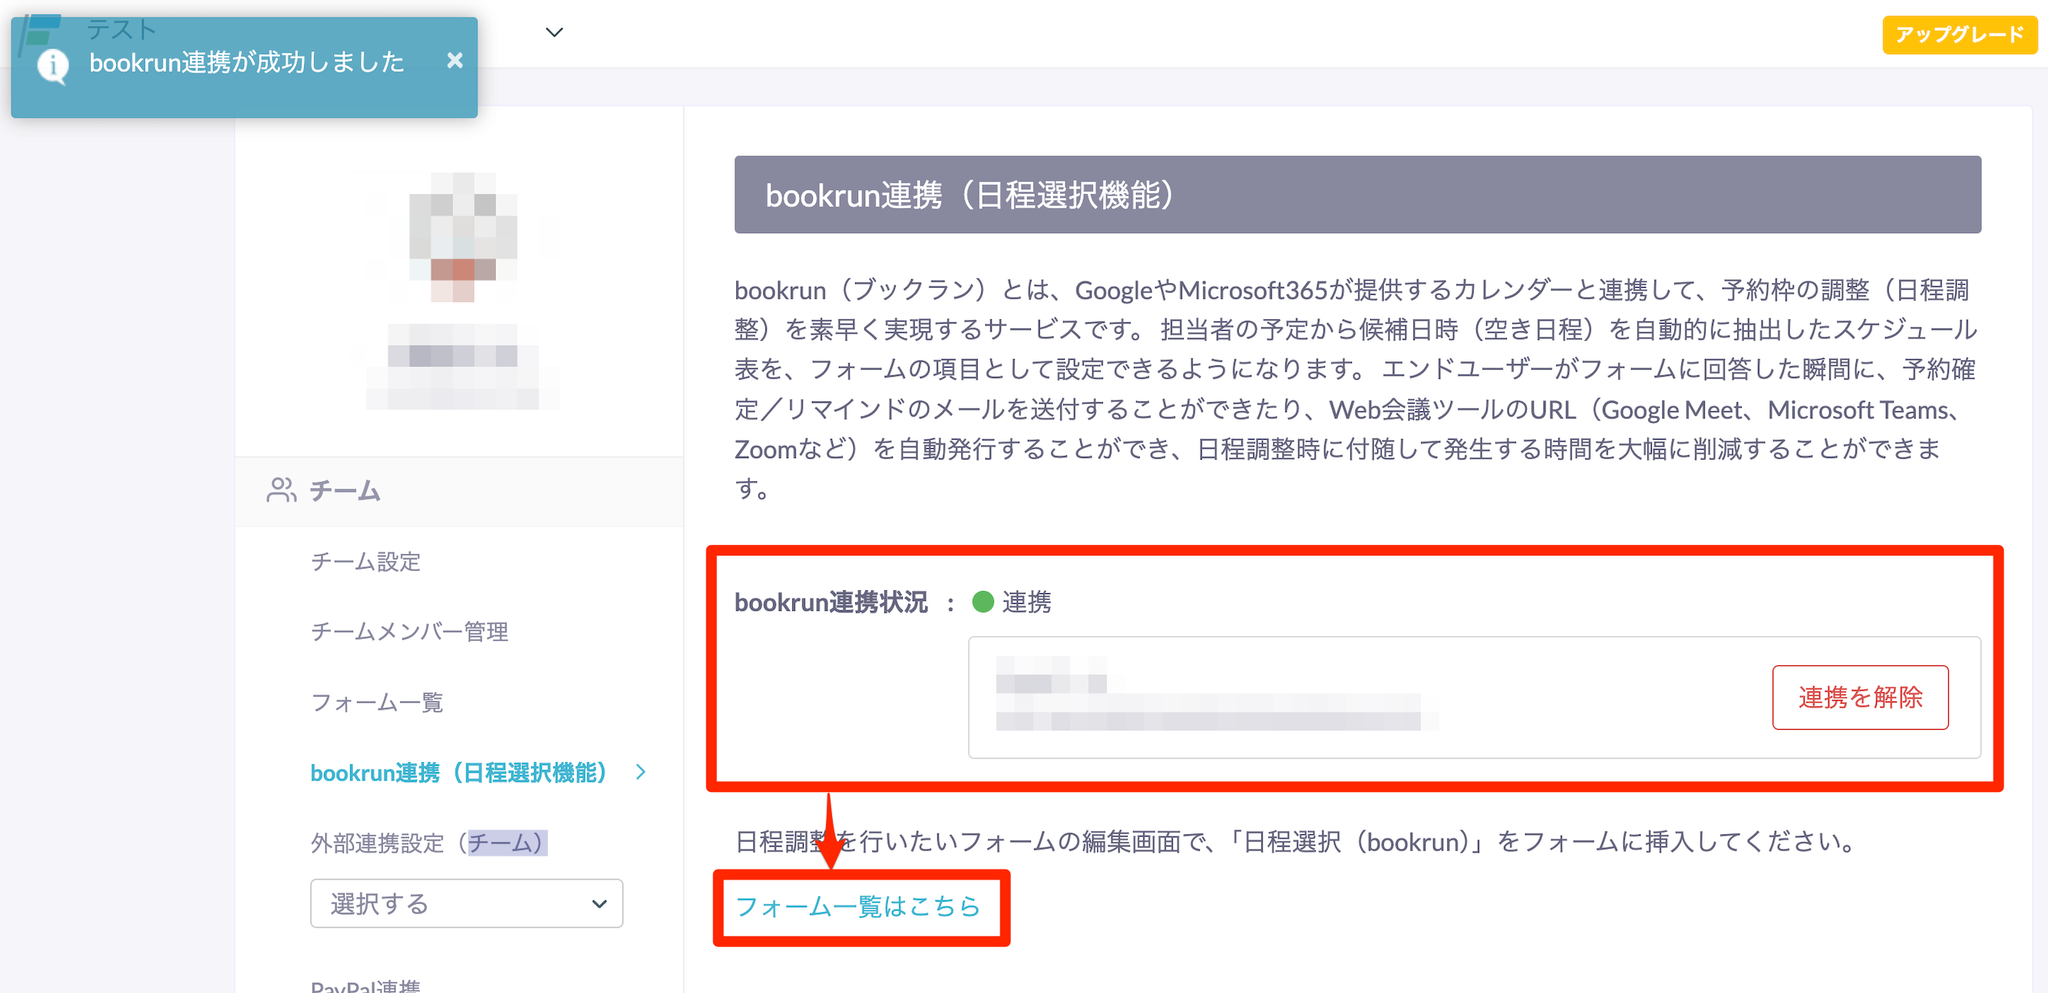Open チーム設定 in the sidebar
This screenshot has height=993, width=2048.
pos(366,562)
